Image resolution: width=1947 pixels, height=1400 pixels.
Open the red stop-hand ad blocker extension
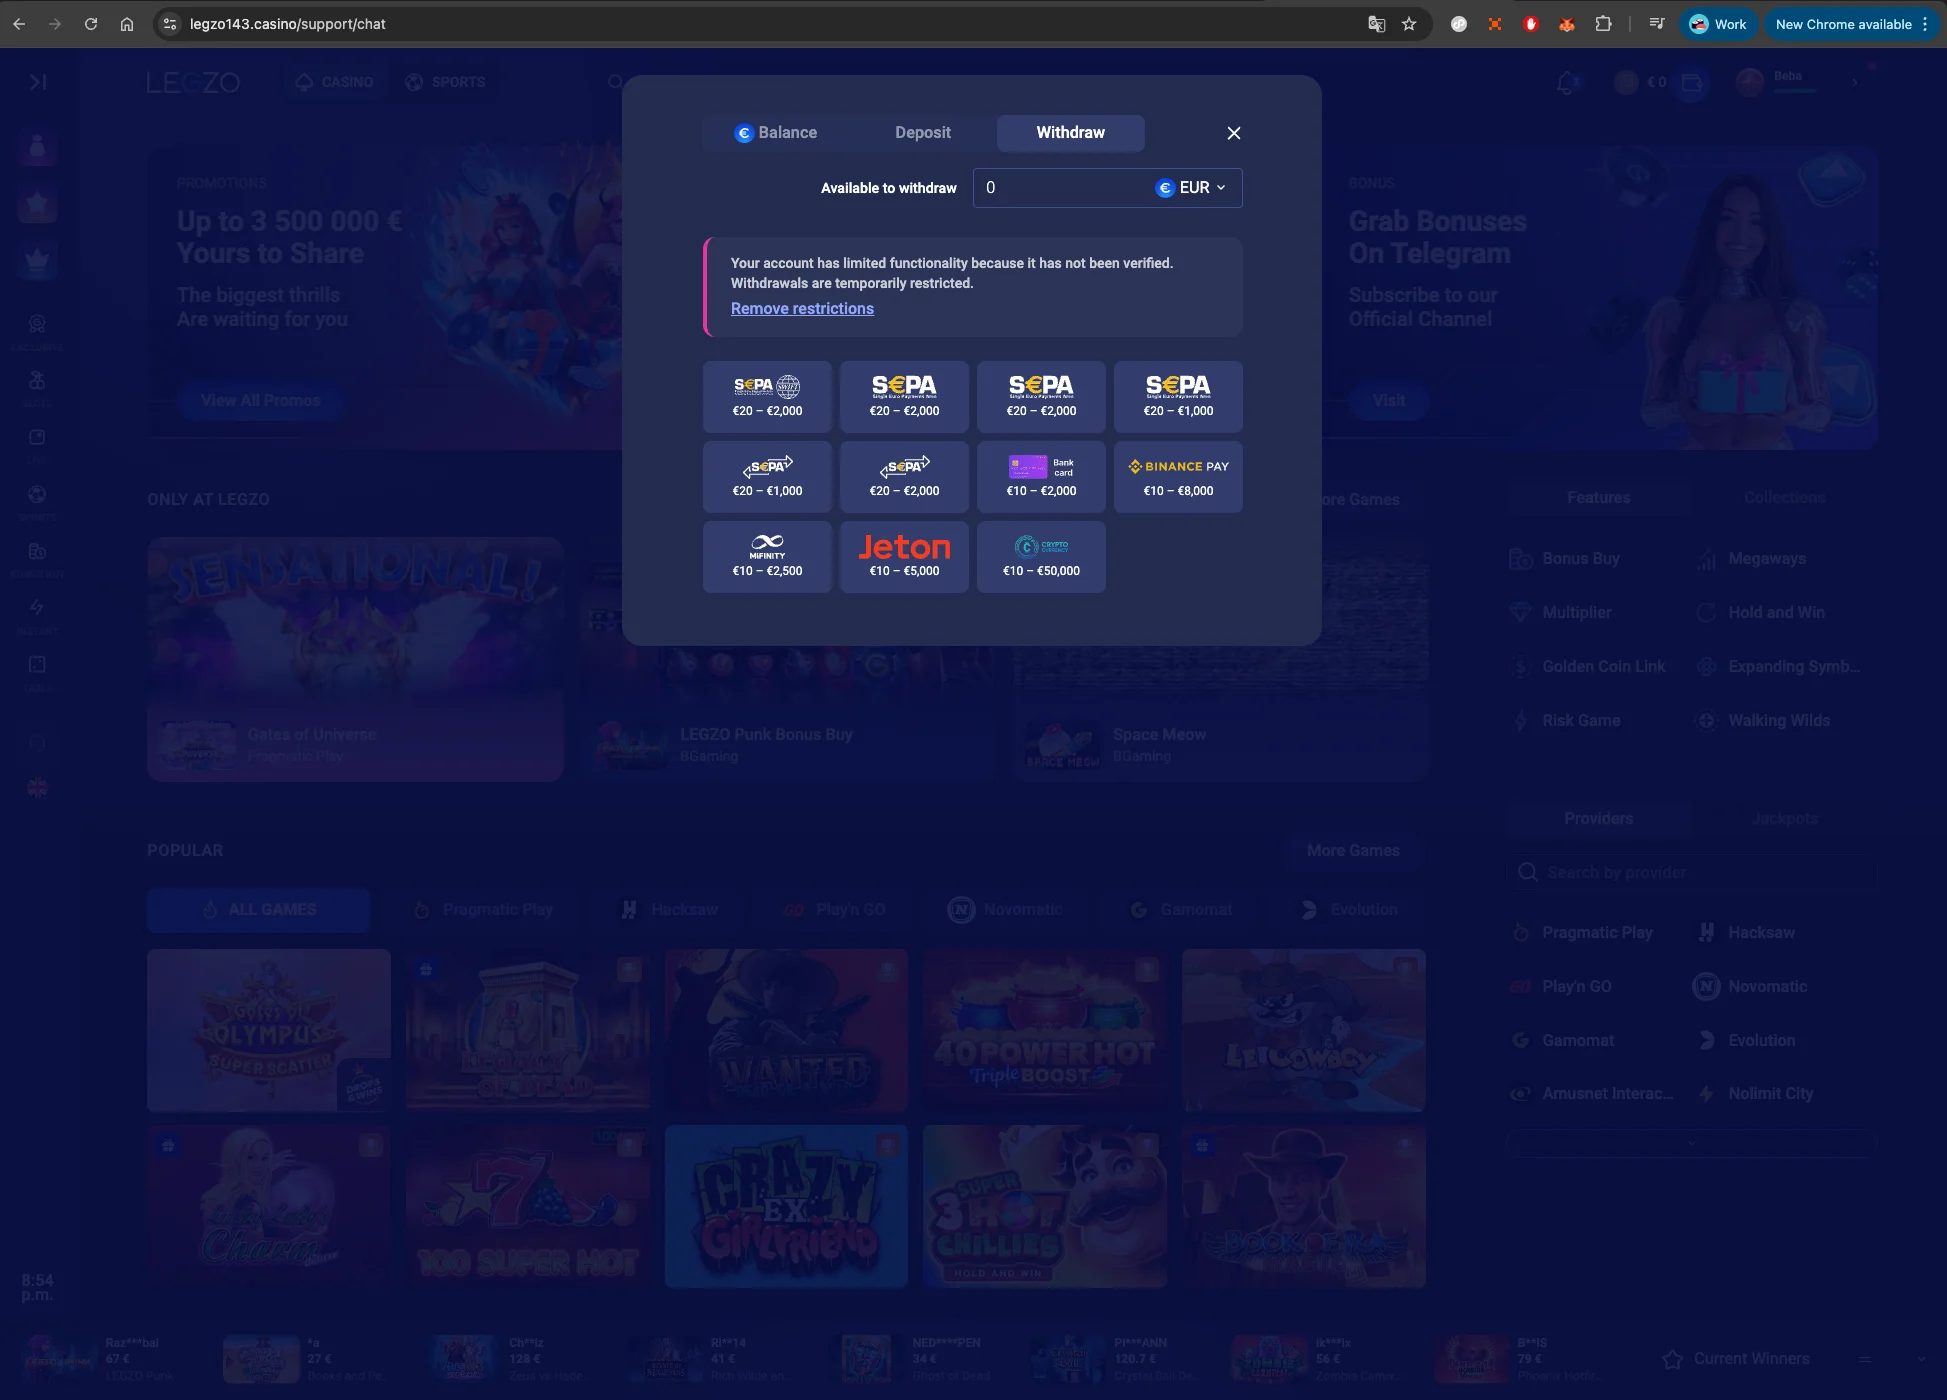click(1531, 24)
